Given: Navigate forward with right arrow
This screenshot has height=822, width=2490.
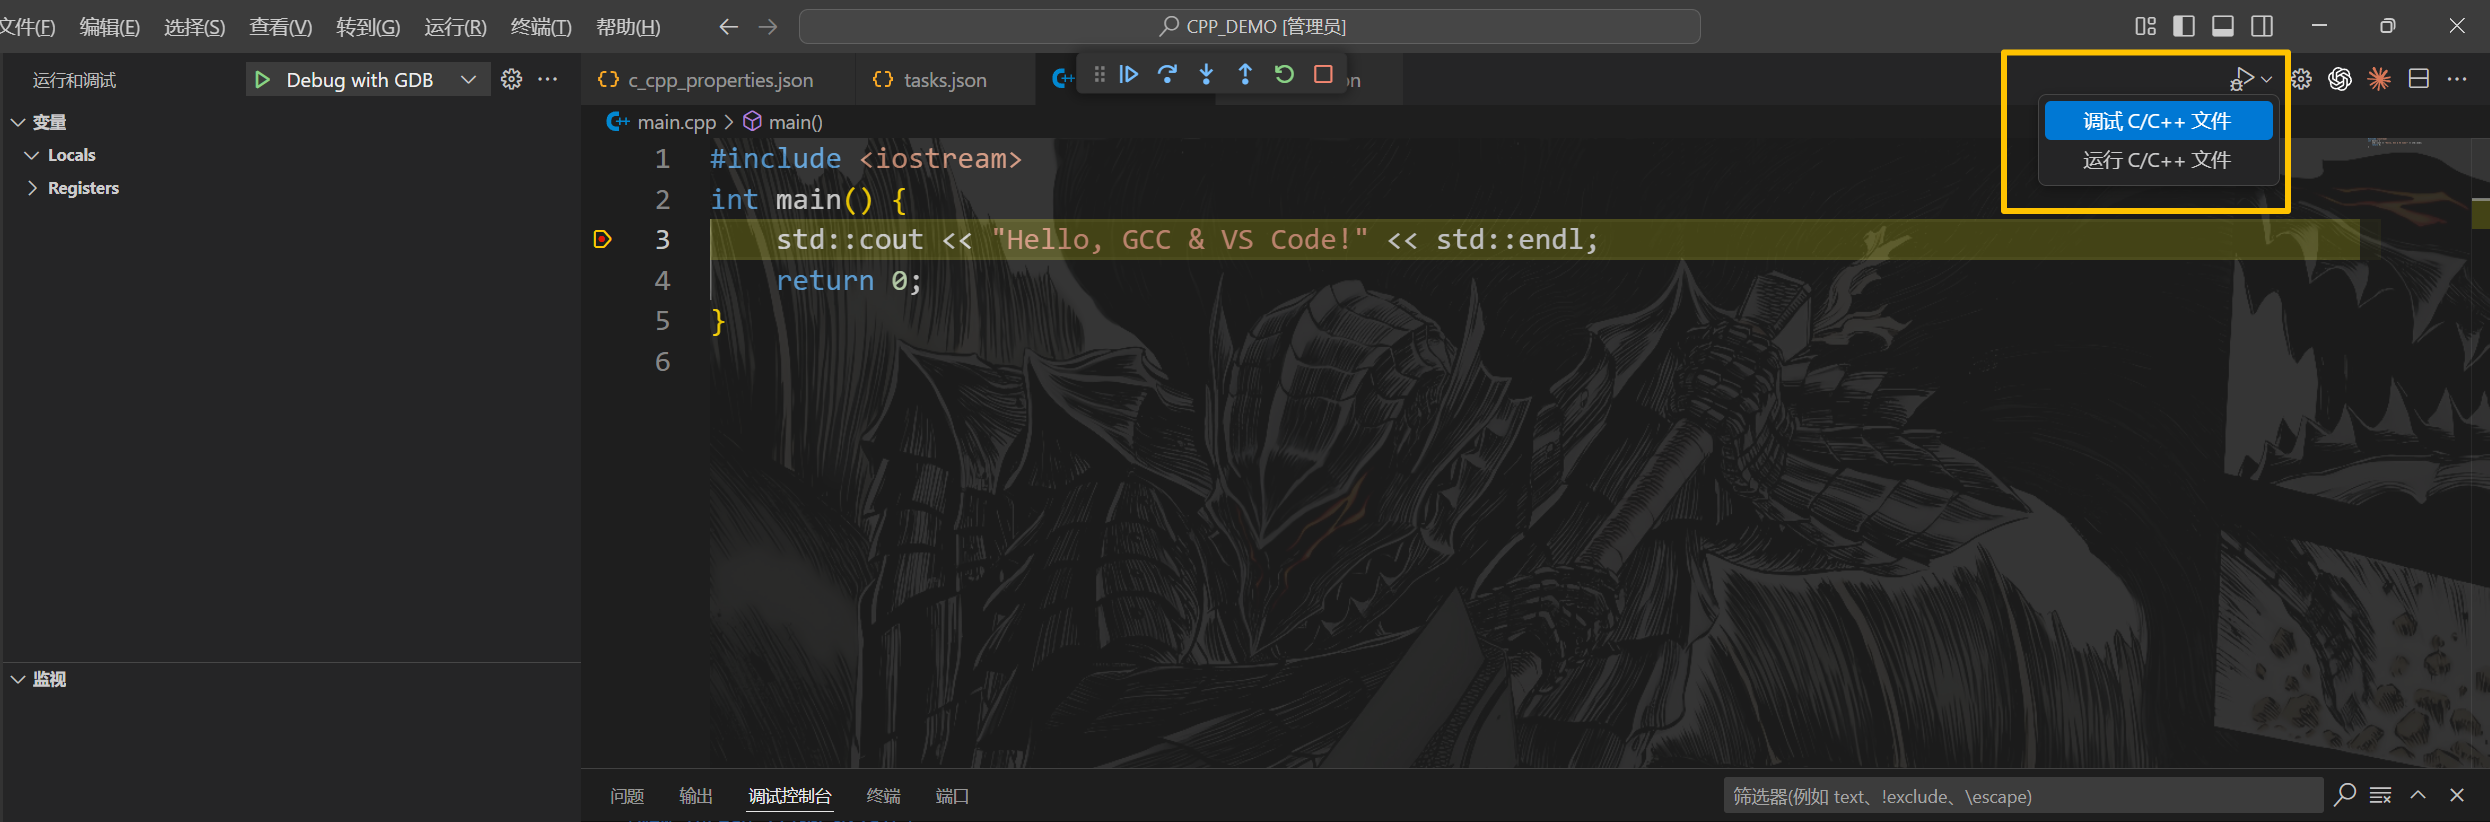Looking at the screenshot, I should click(768, 27).
